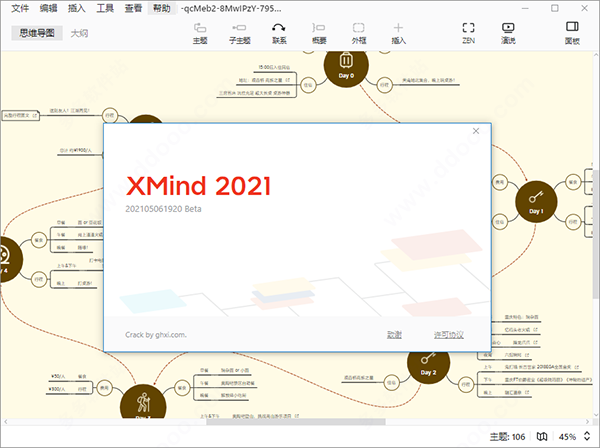Viewport: 600px width, 448px height.
Task: Click the XMind 2021 title in dialog
Action: click(198, 186)
